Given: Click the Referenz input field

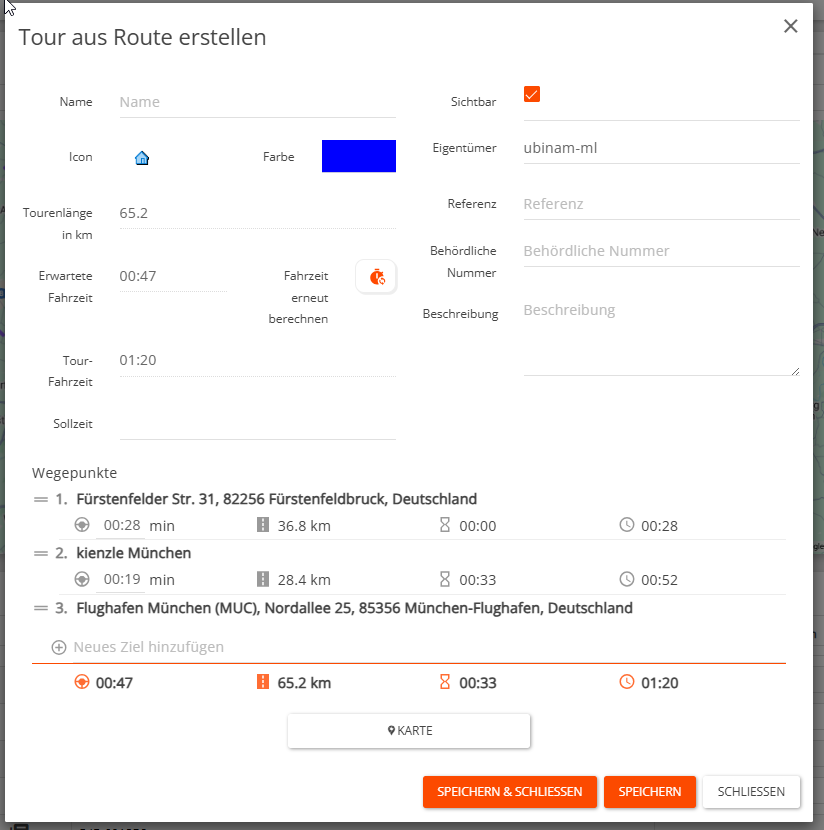Looking at the screenshot, I should (x=660, y=204).
